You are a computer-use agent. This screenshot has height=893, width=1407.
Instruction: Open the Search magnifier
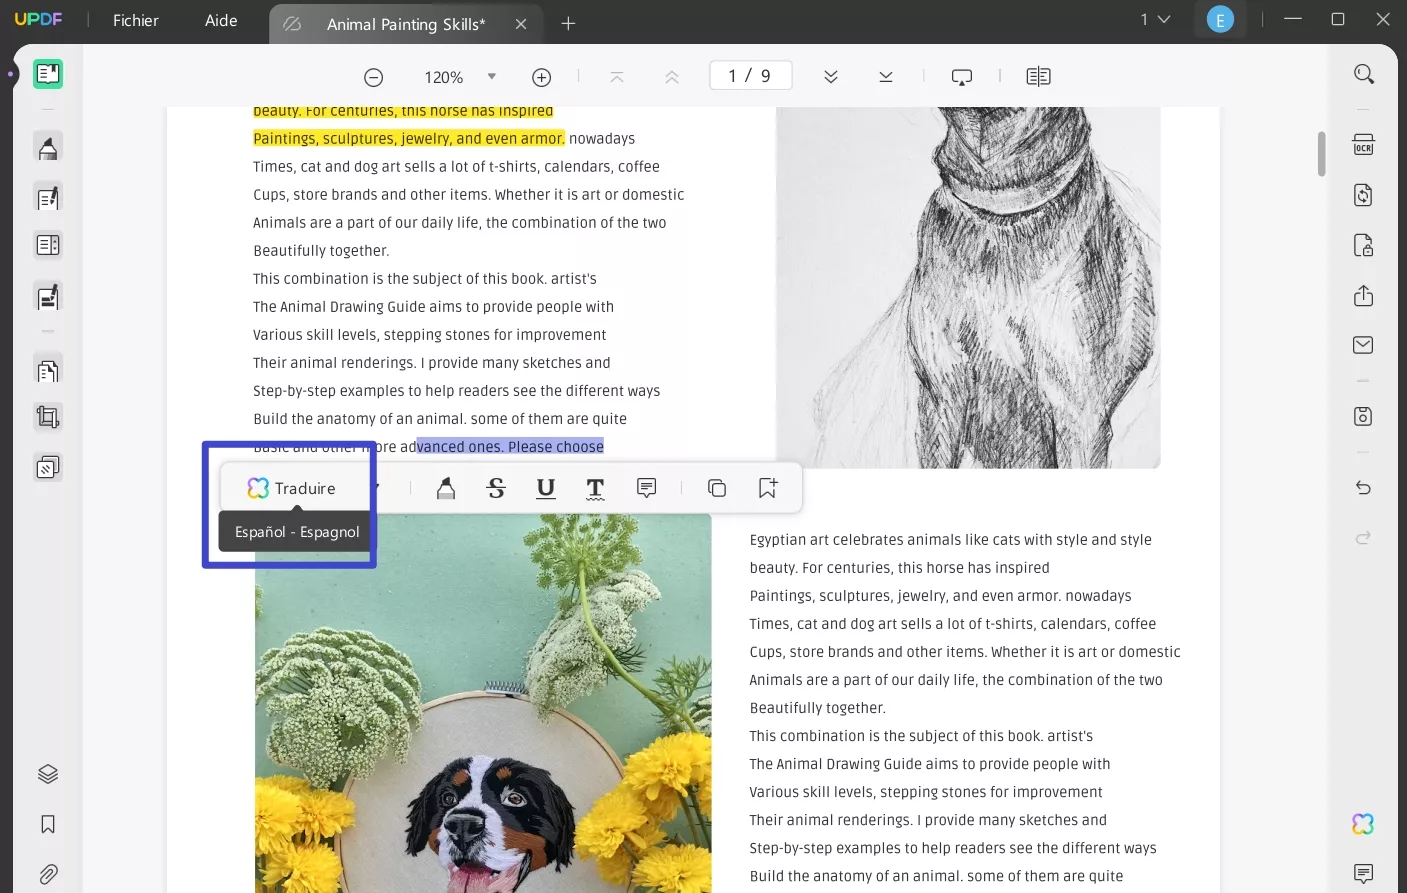[x=1363, y=74]
